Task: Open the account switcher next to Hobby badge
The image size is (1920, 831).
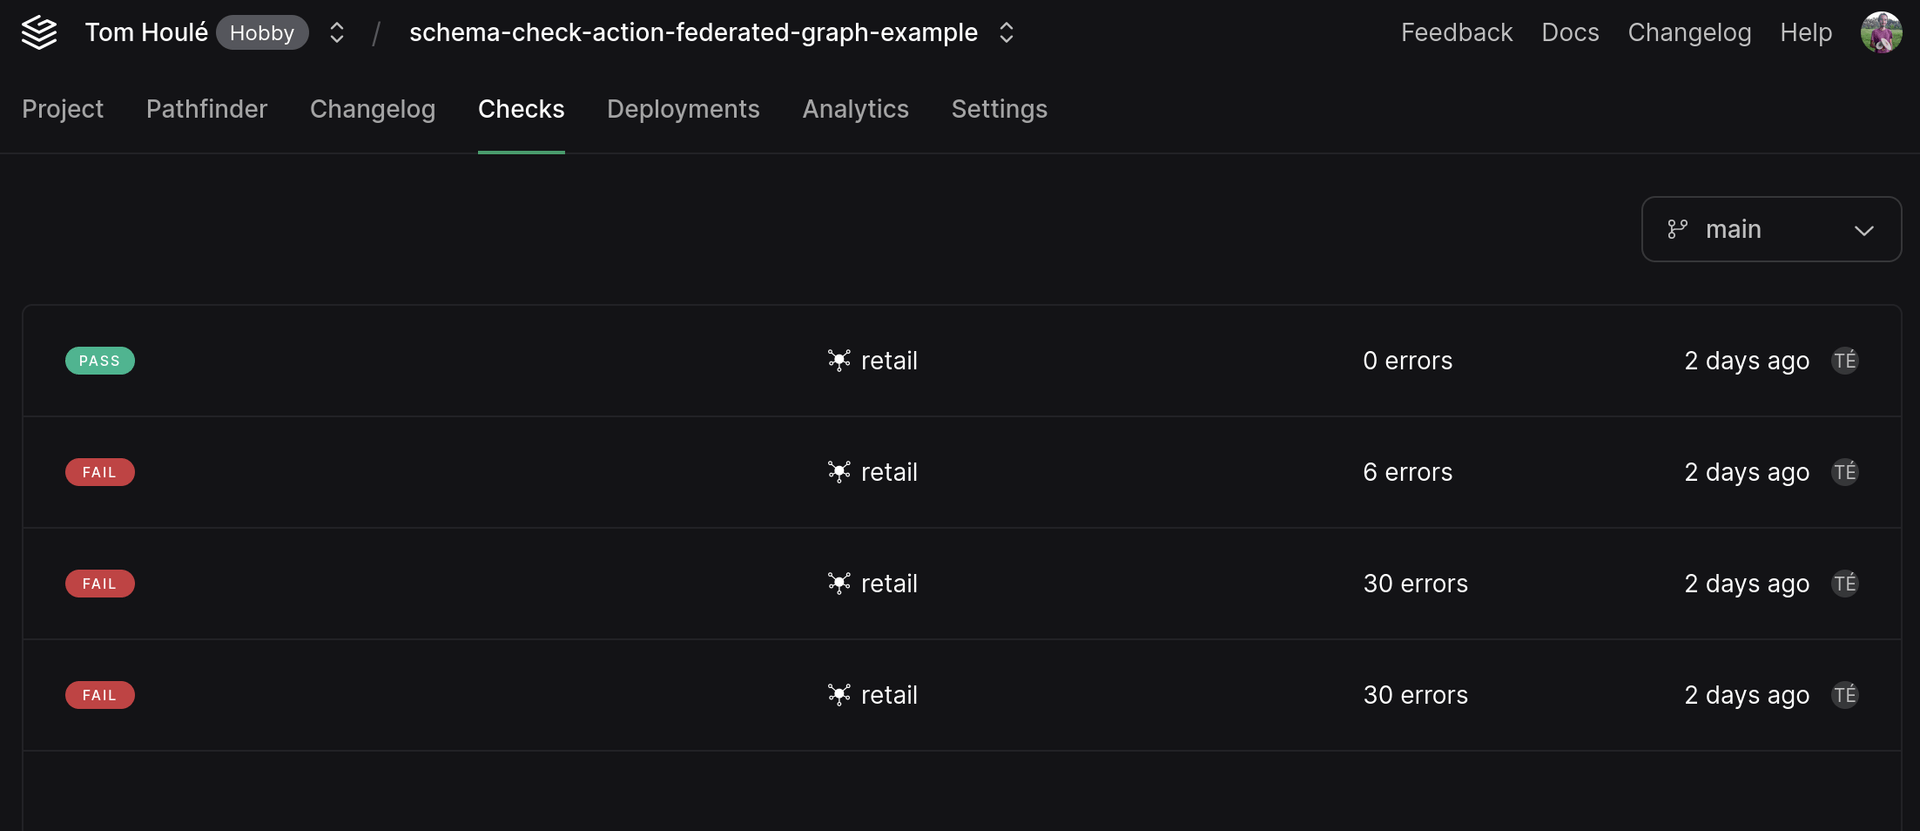Action: pos(336,32)
